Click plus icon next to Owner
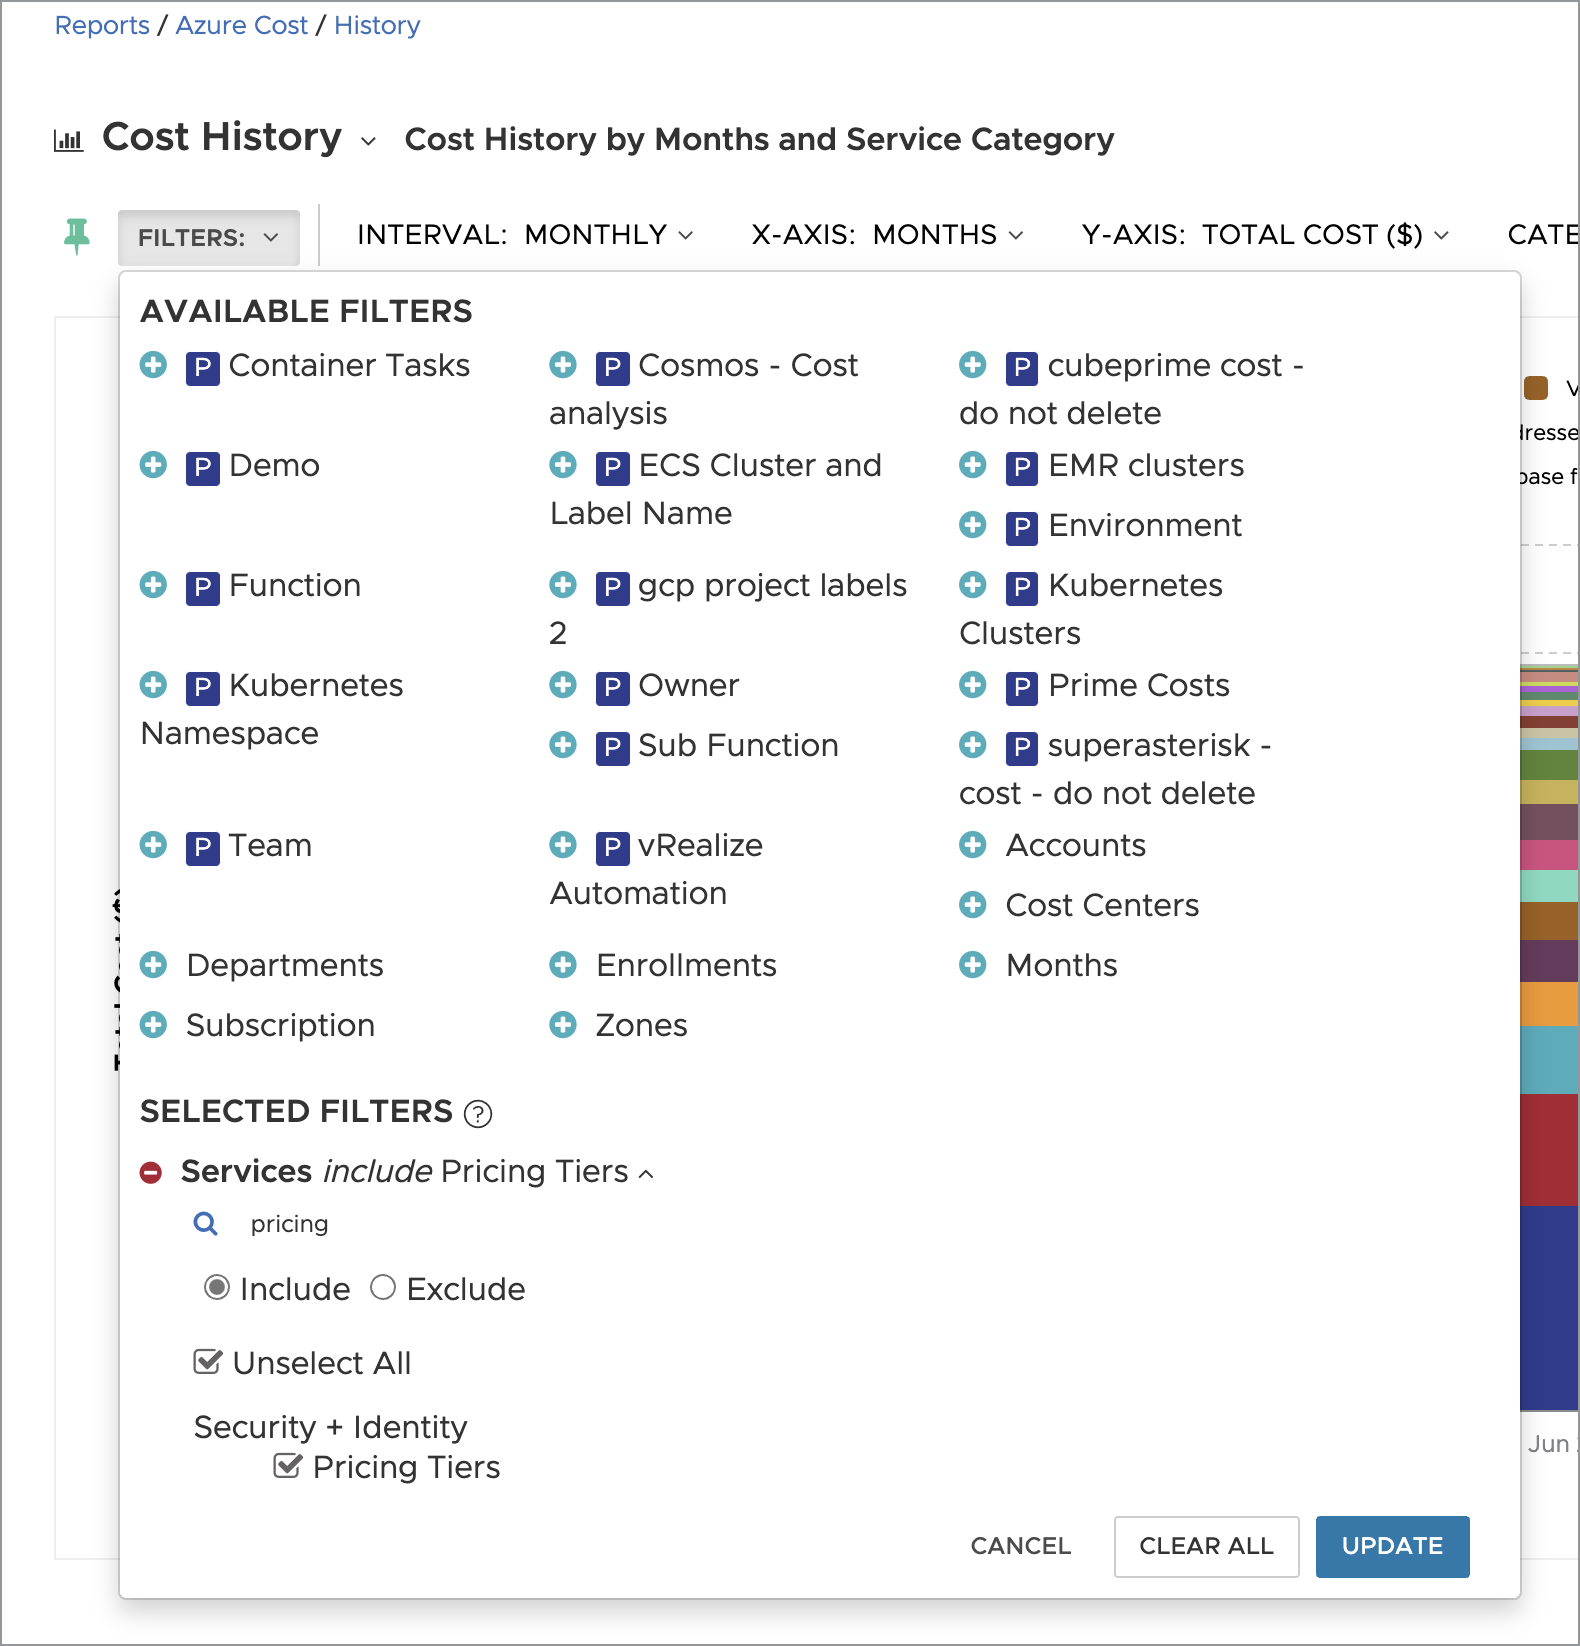The height and width of the screenshot is (1646, 1580). point(563,685)
